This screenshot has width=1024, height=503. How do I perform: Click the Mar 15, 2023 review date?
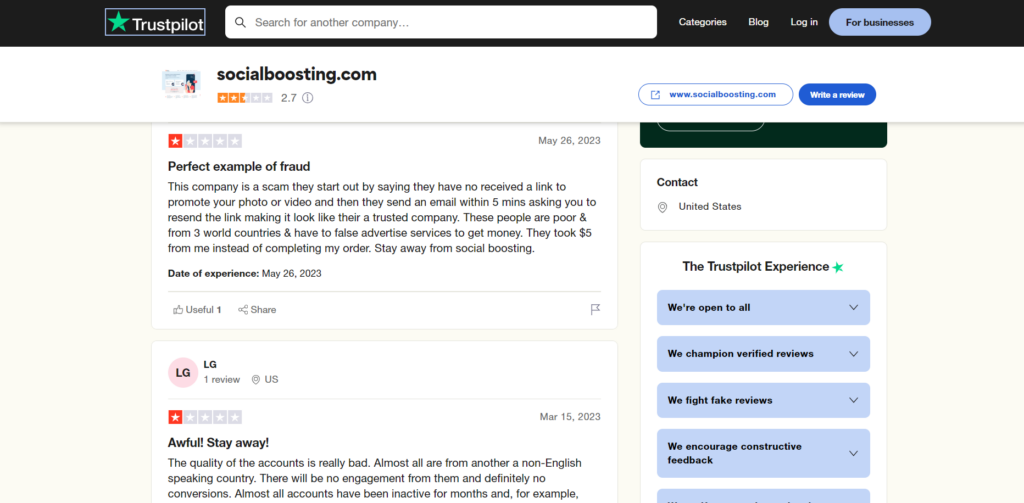click(569, 417)
